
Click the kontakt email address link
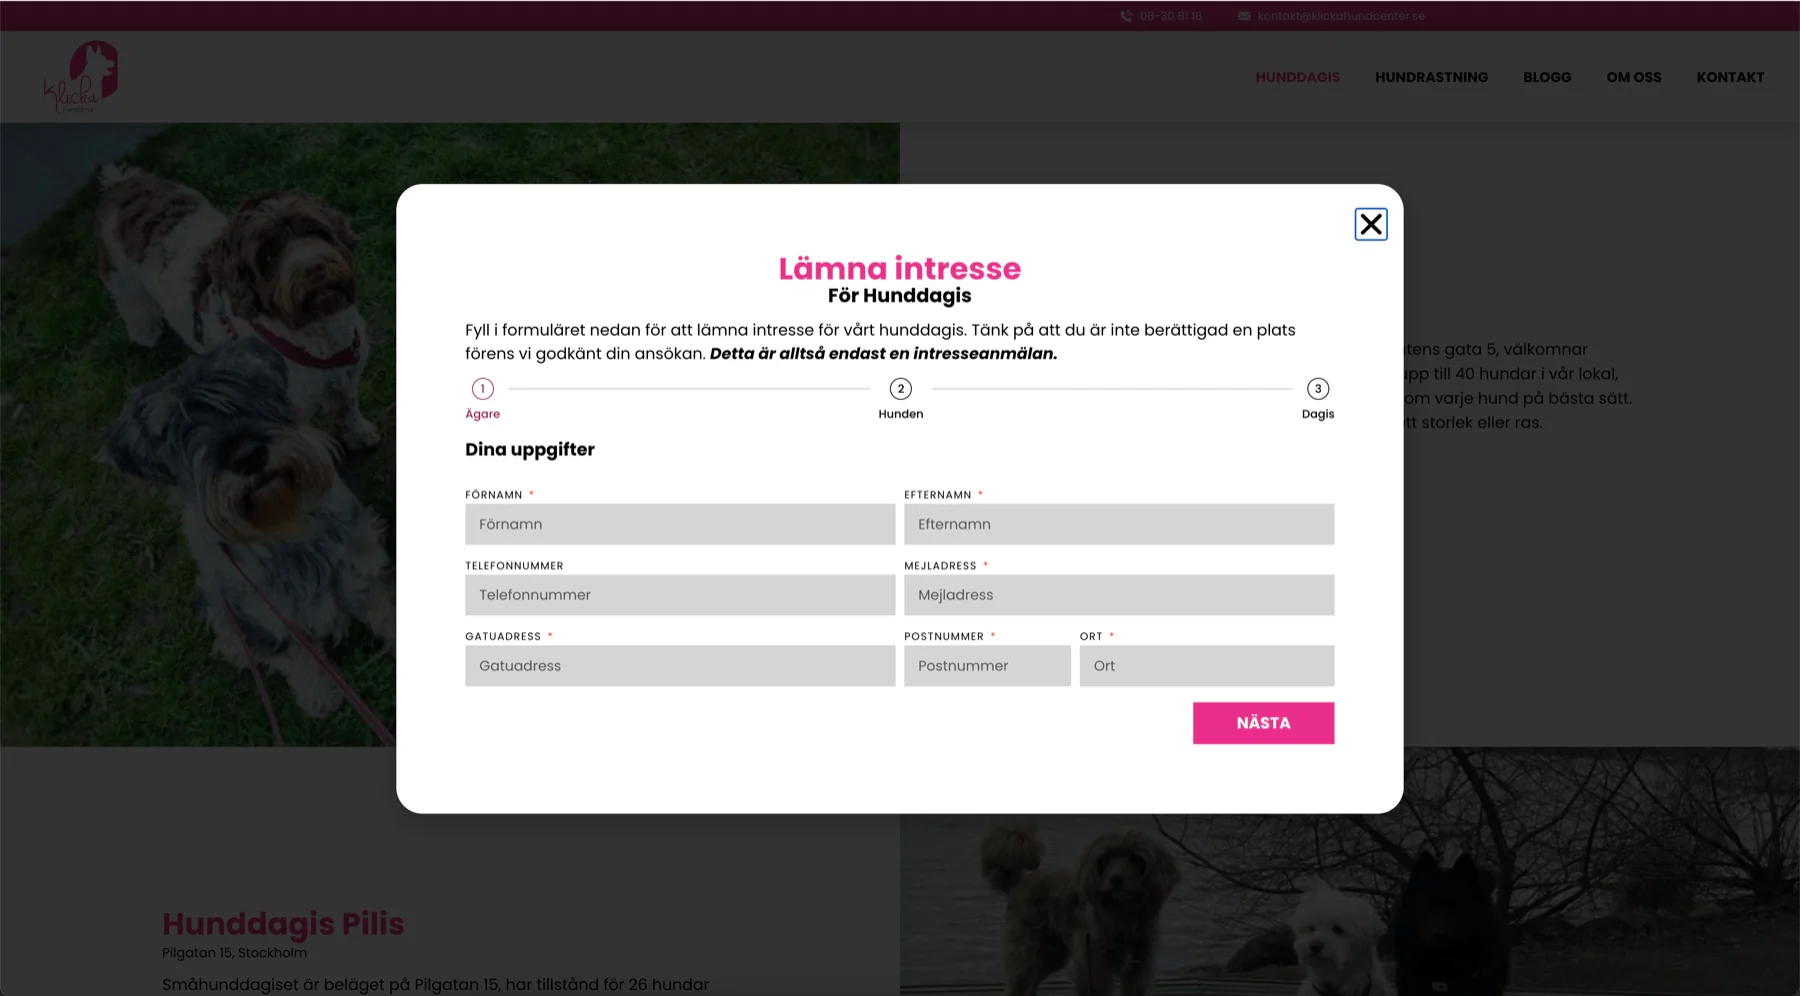(1341, 16)
